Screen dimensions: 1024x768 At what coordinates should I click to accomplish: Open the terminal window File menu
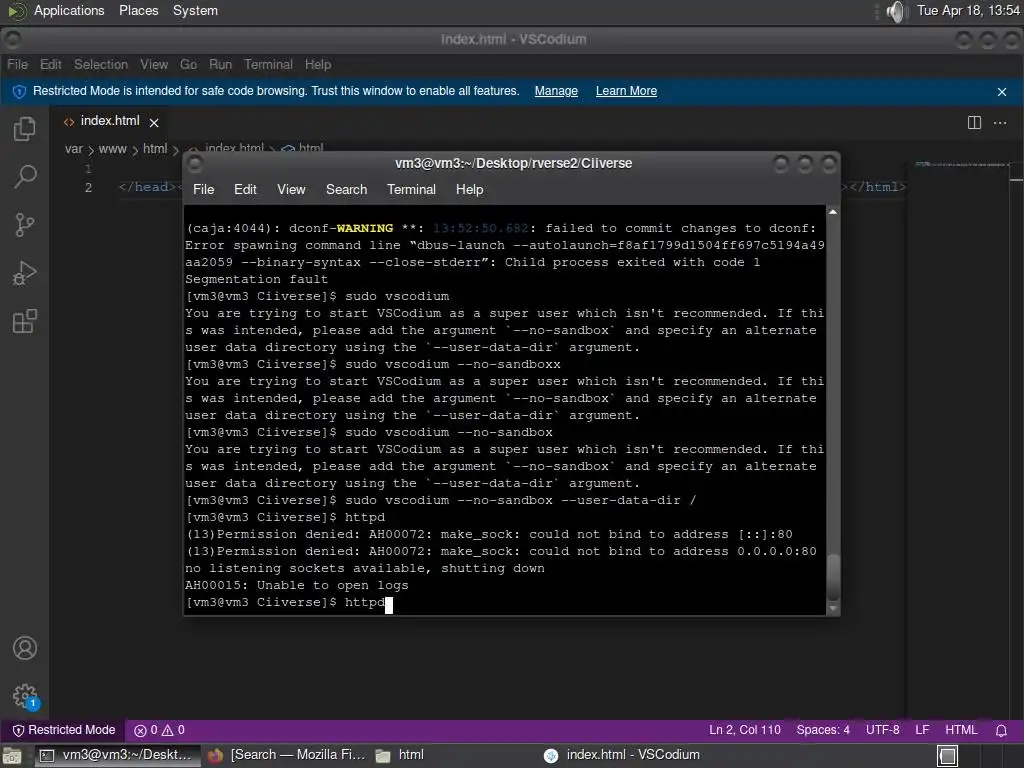pyautogui.click(x=203, y=189)
